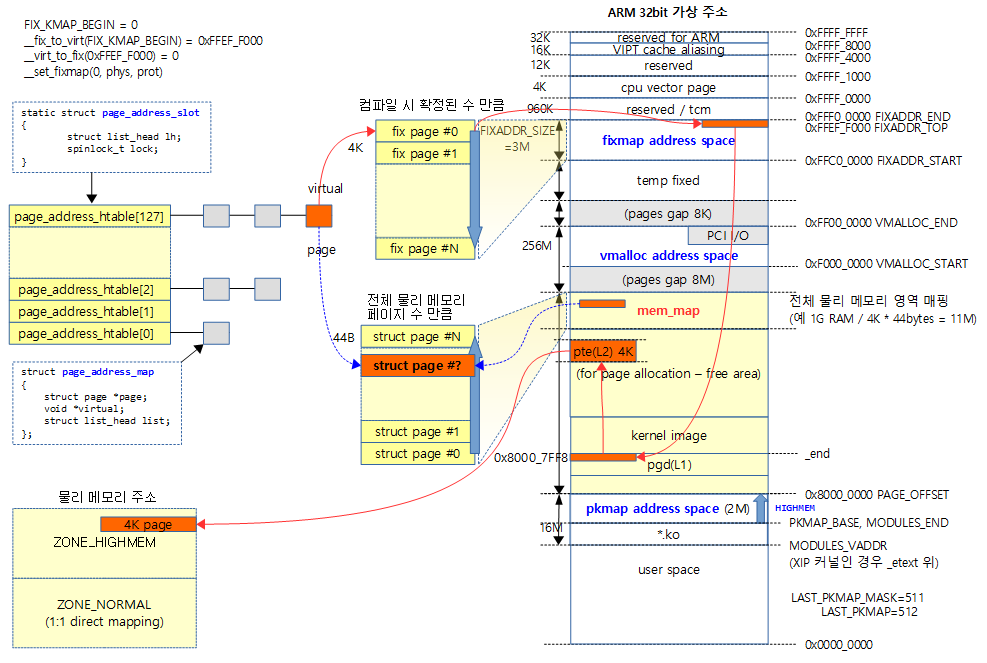987x663 pixels.
Task: Click the fixmap address space label
Action: pyautogui.click(x=668, y=141)
